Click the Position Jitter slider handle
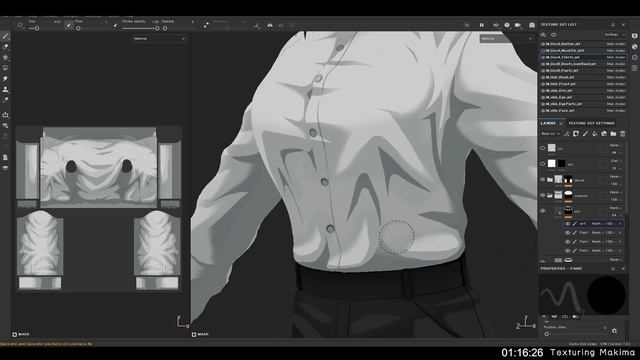The width and height of the screenshot is (640, 360). 547,334
